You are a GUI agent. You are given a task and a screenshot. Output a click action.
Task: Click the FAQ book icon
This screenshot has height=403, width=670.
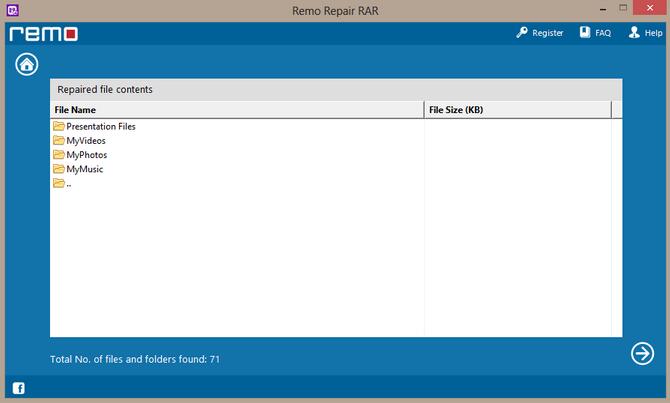coord(585,32)
